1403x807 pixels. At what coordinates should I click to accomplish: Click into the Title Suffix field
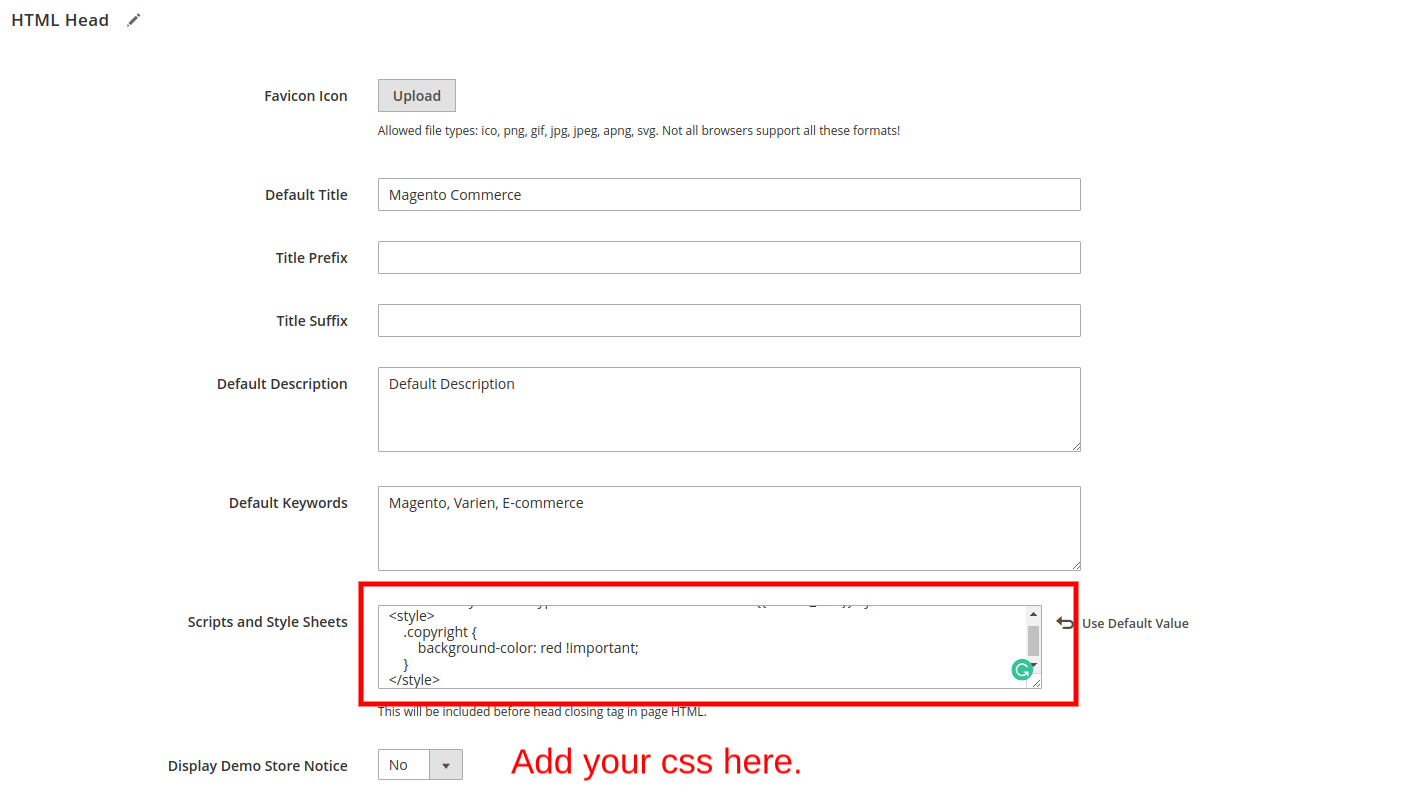click(x=729, y=321)
